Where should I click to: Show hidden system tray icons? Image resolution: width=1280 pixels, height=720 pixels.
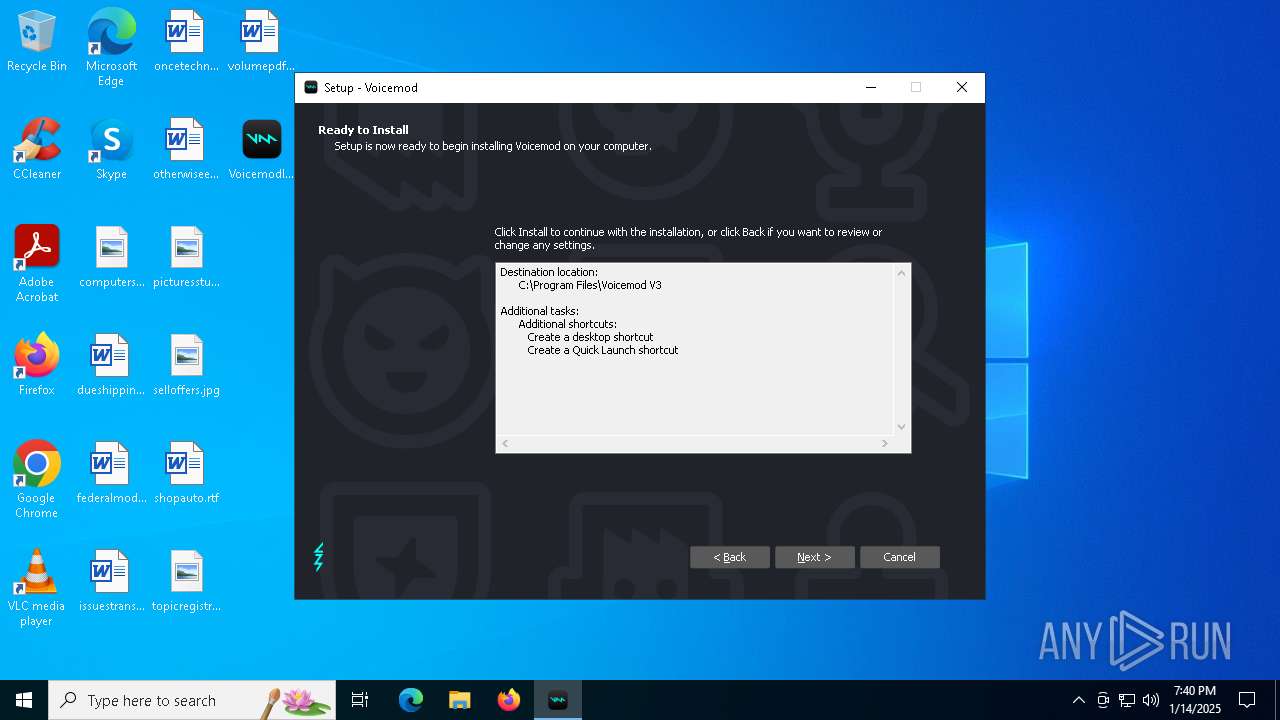[1078, 700]
